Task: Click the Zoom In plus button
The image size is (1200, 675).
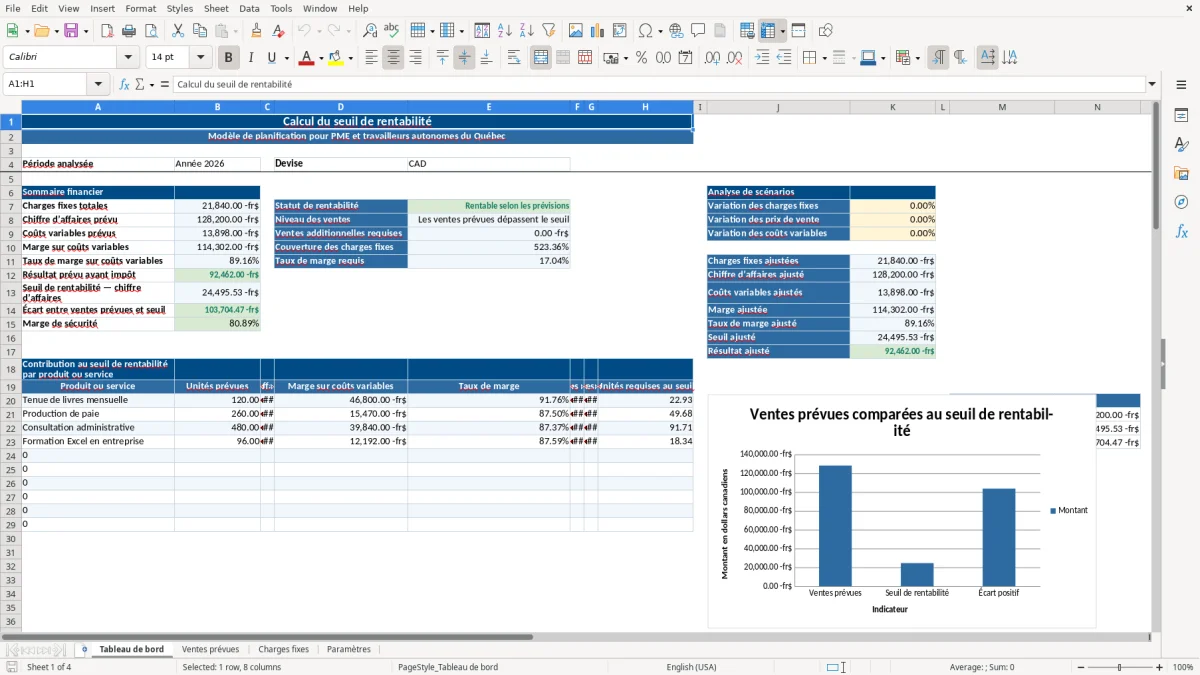Action: pos(1160,667)
